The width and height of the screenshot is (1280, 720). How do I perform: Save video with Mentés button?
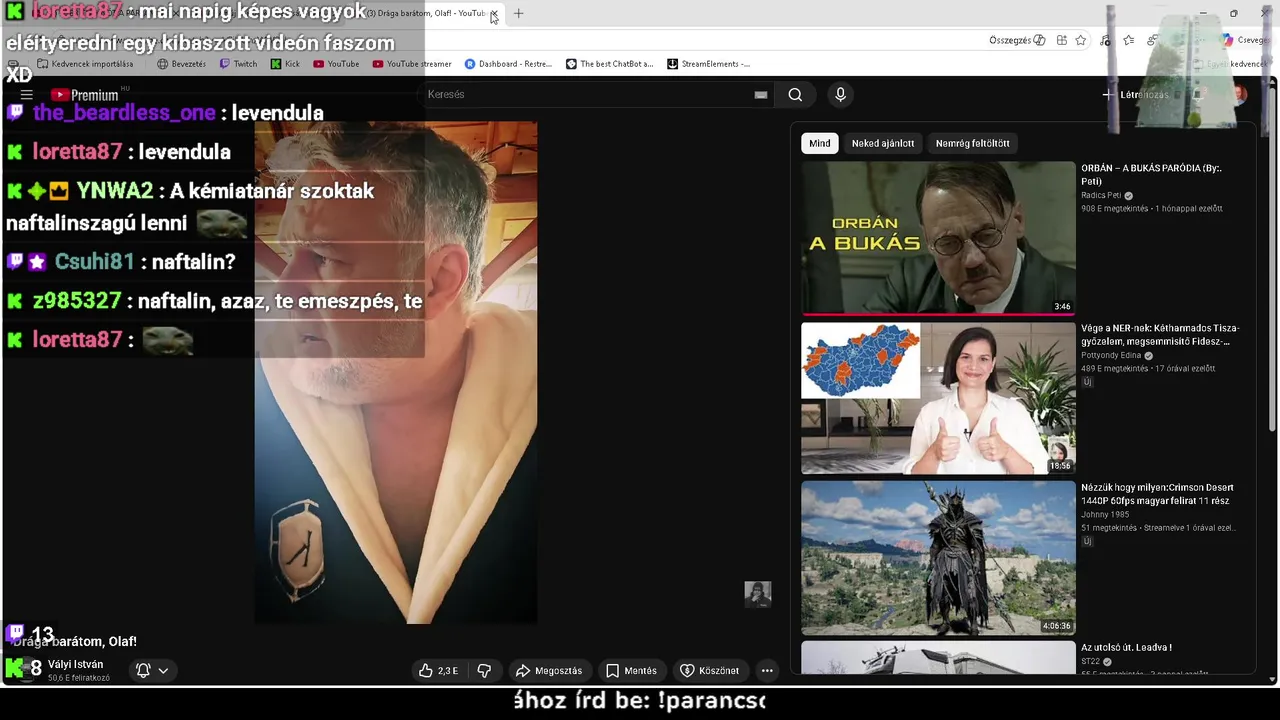point(632,670)
